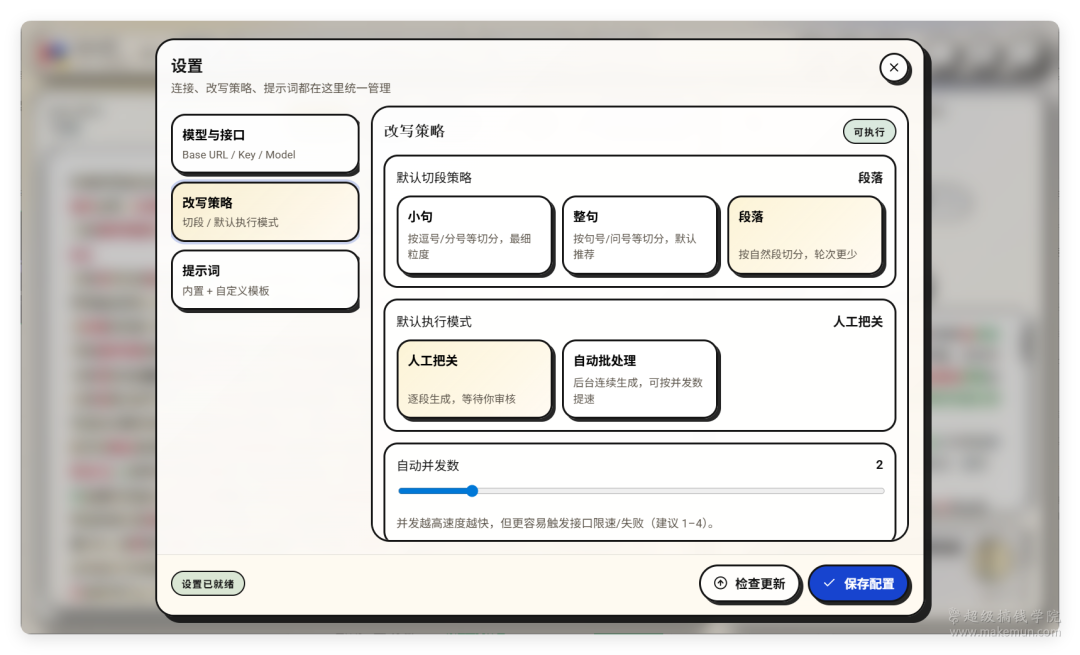The height and width of the screenshot is (655, 1080).
Task: Click the upload arrow icon beside 检查更新
Action: (720, 583)
